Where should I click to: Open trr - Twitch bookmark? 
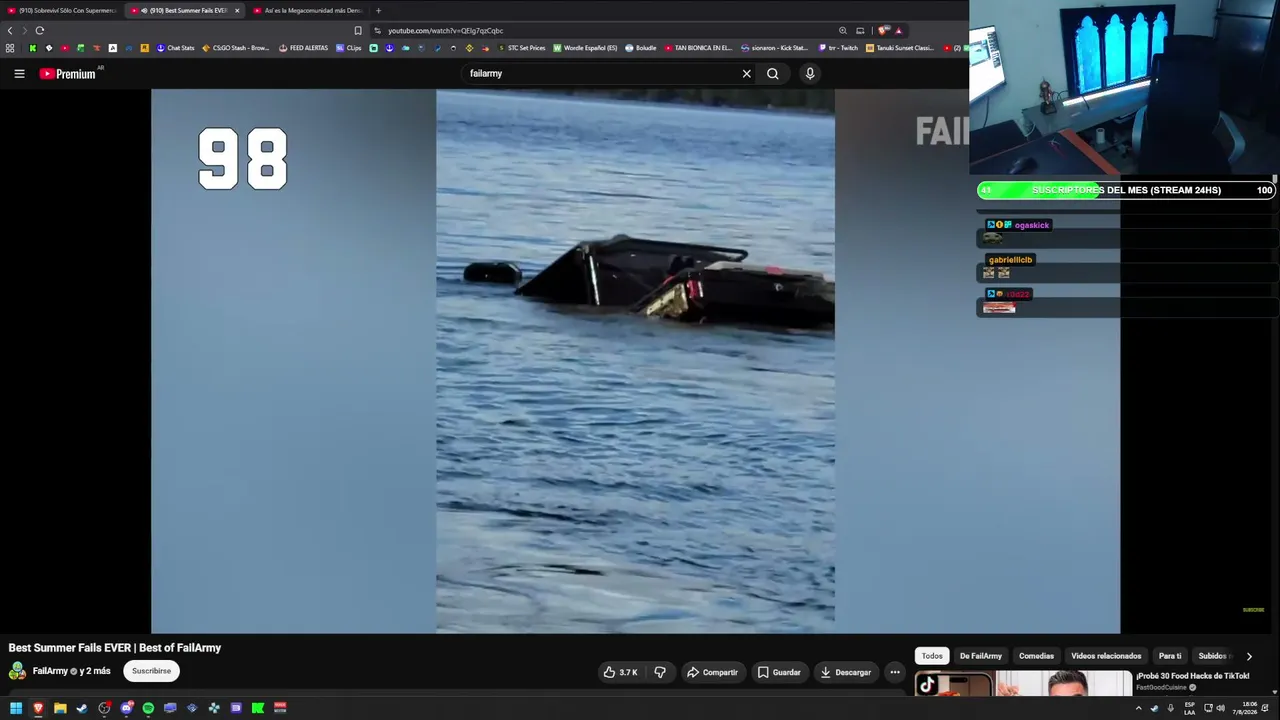[838, 48]
